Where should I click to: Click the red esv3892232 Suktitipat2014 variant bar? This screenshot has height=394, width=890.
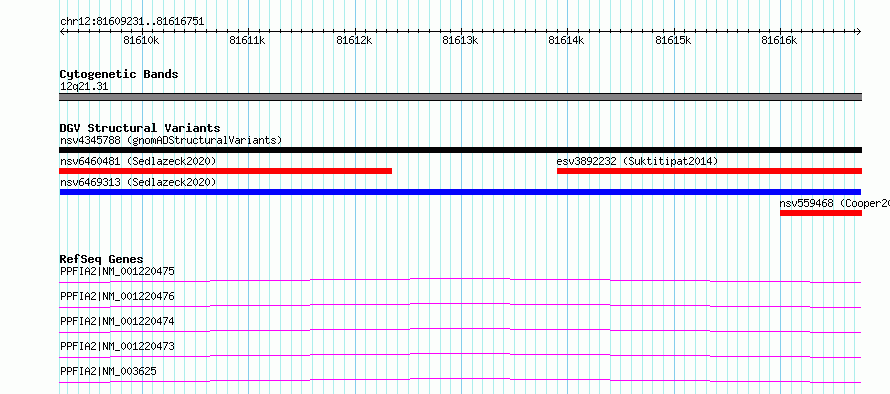tap(710, 171)
